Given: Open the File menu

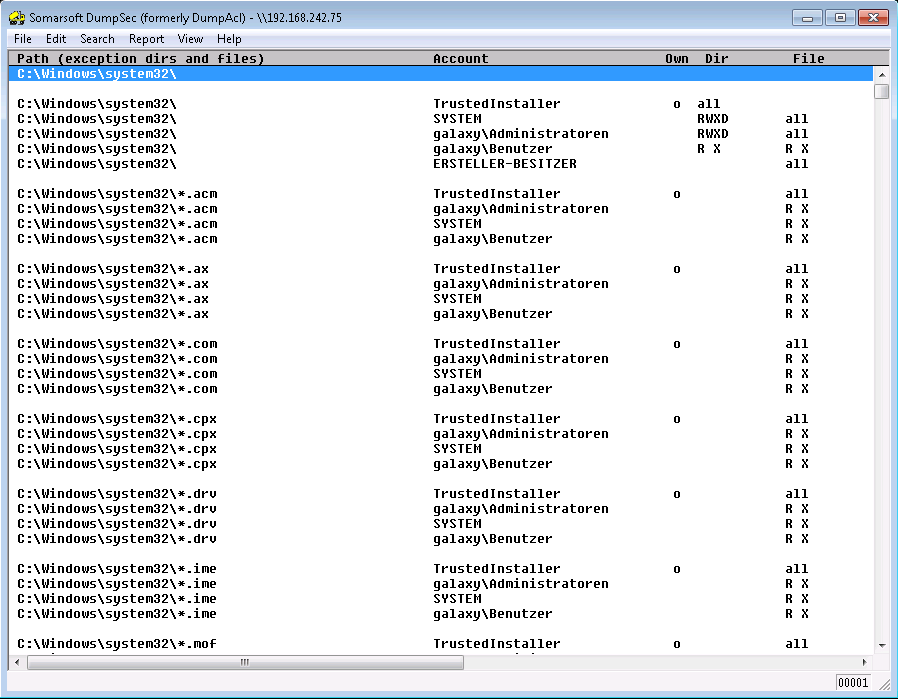Looking at the screenshot, I should [x=22, y=39].
